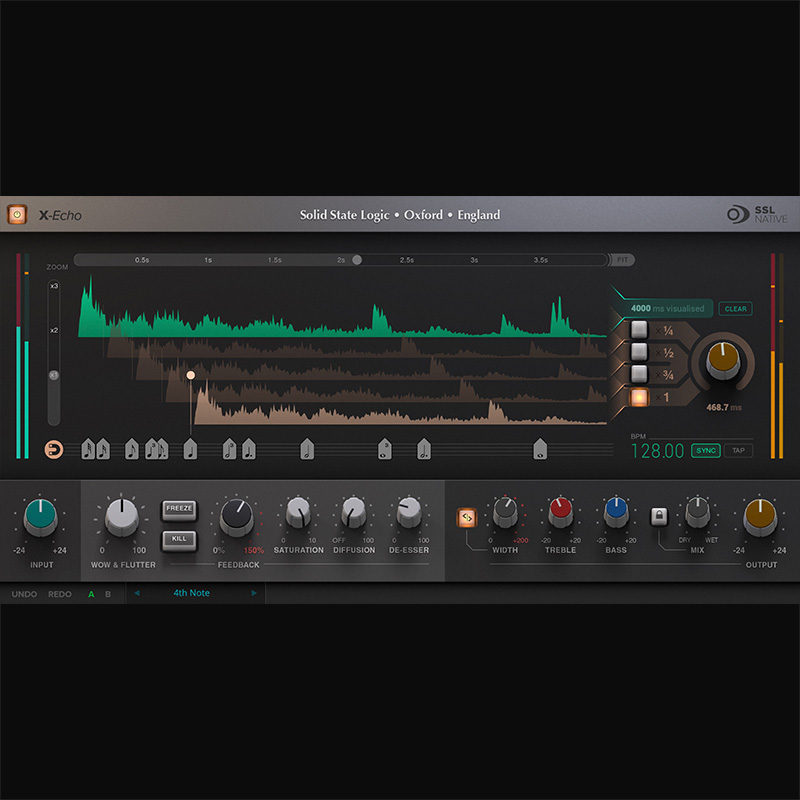Select the whole-note triplet delay marker
800x800 pixels.
(385, 449)
